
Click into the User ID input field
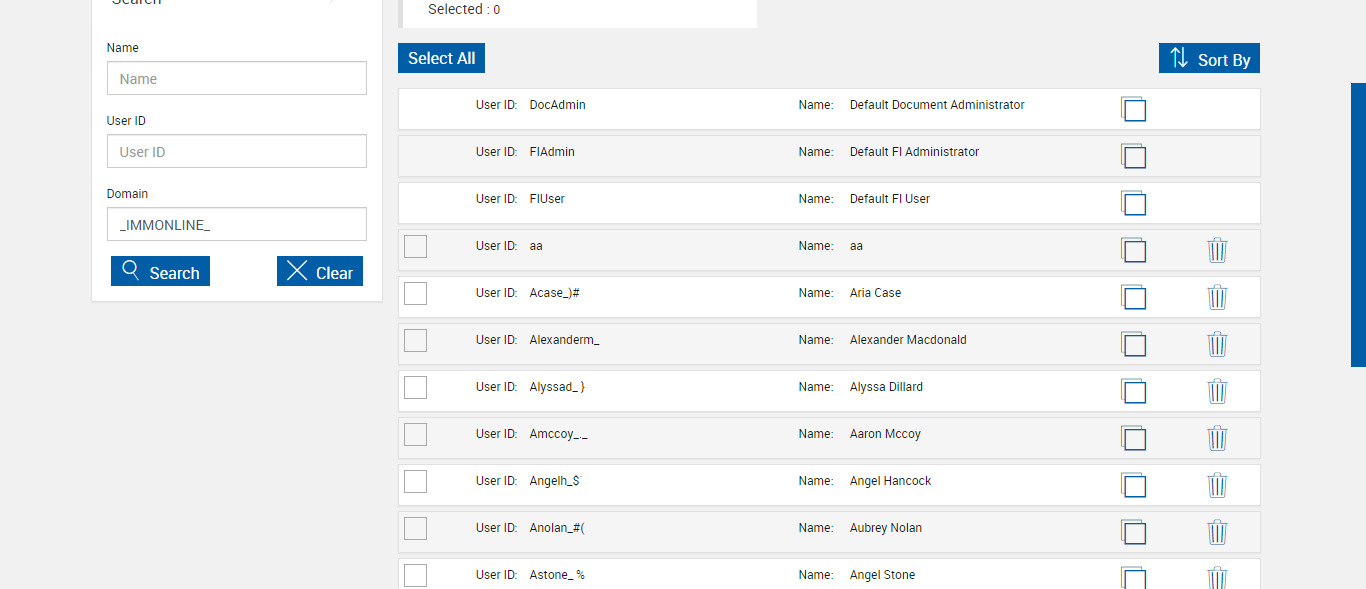(x=237, y=152)
